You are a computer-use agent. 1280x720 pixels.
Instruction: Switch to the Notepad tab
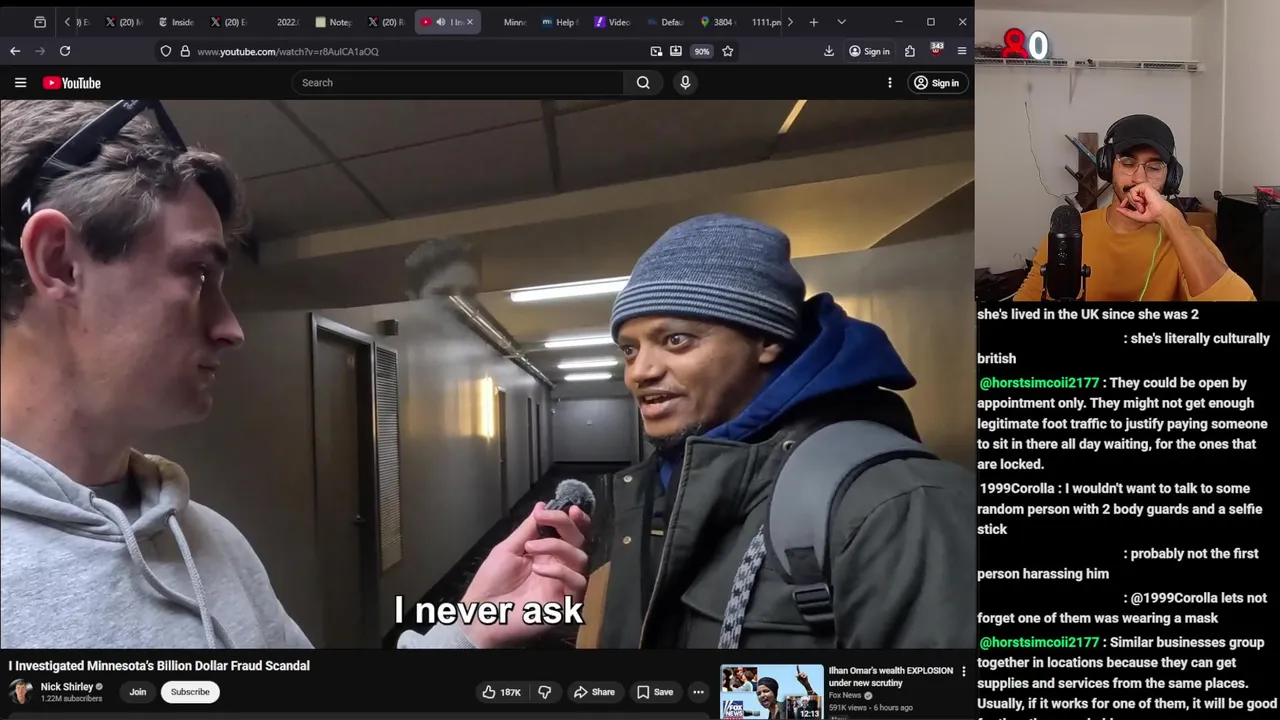[334, 22]
